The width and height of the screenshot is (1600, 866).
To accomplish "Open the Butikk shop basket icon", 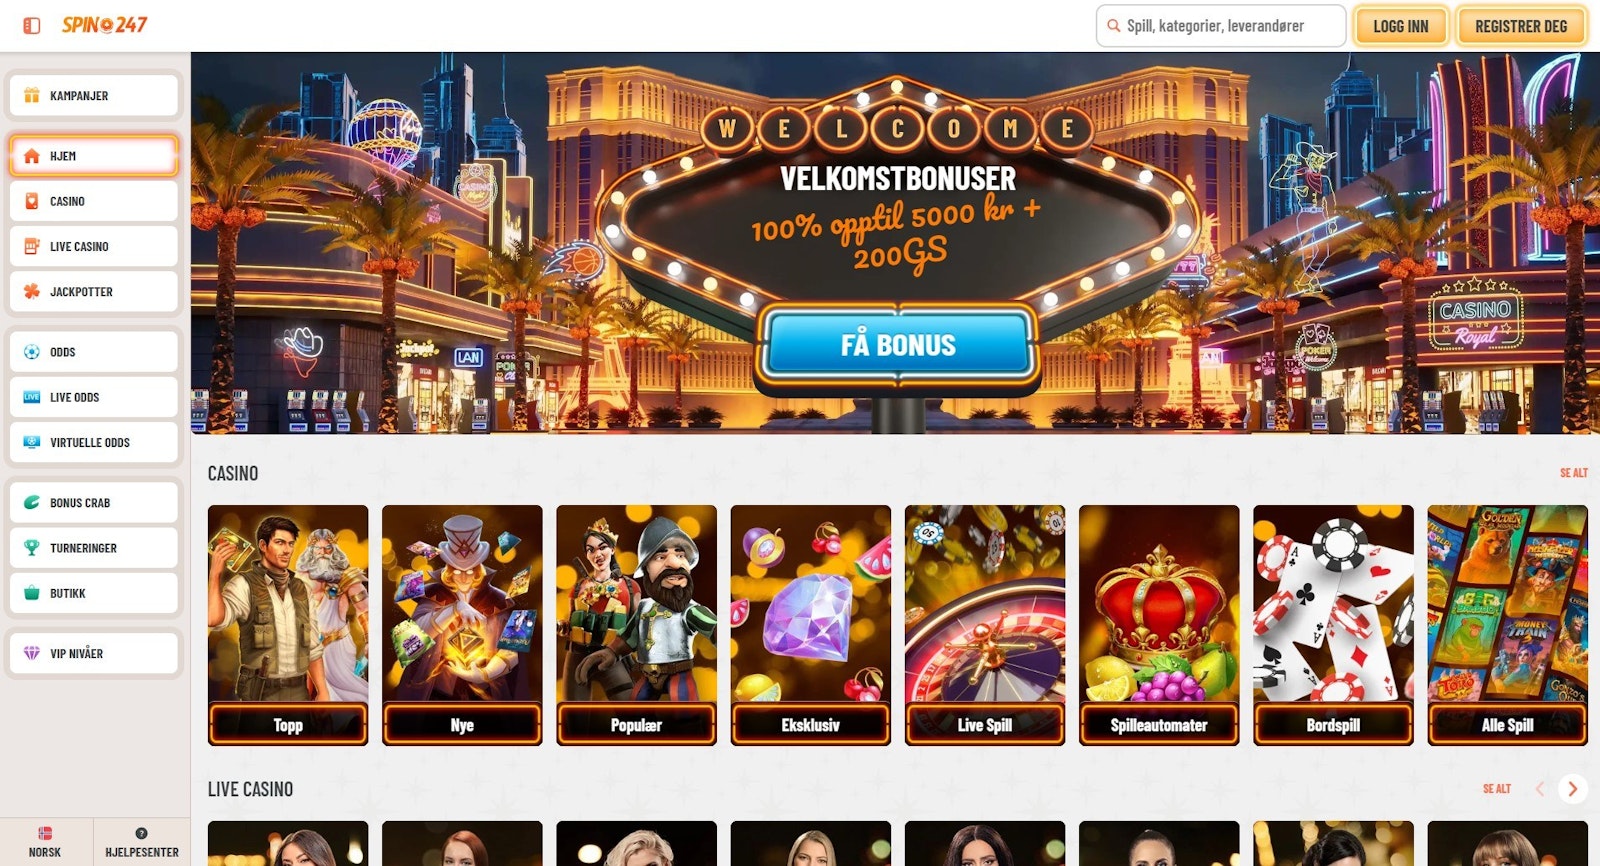I will pos(32,593).
